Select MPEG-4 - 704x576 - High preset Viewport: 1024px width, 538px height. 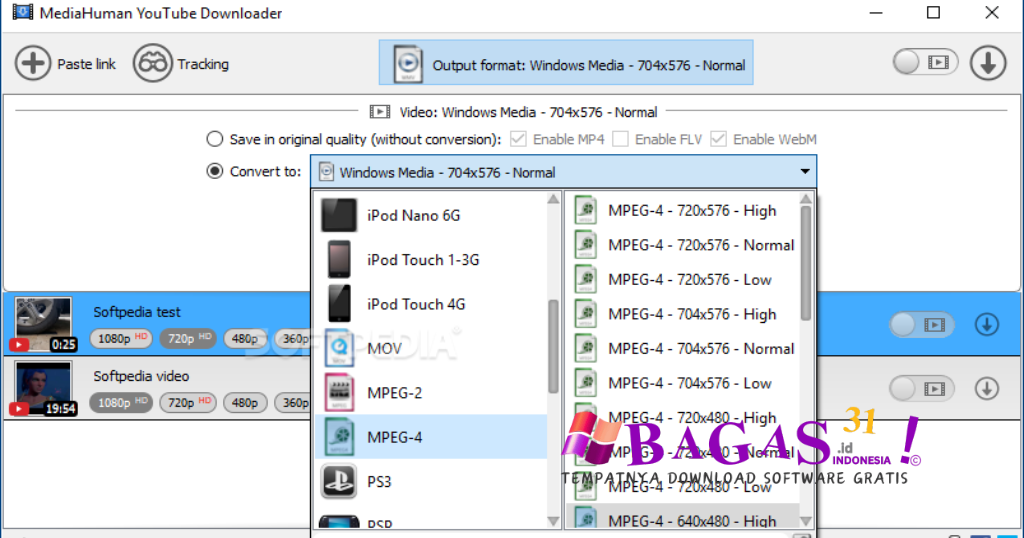683,315
